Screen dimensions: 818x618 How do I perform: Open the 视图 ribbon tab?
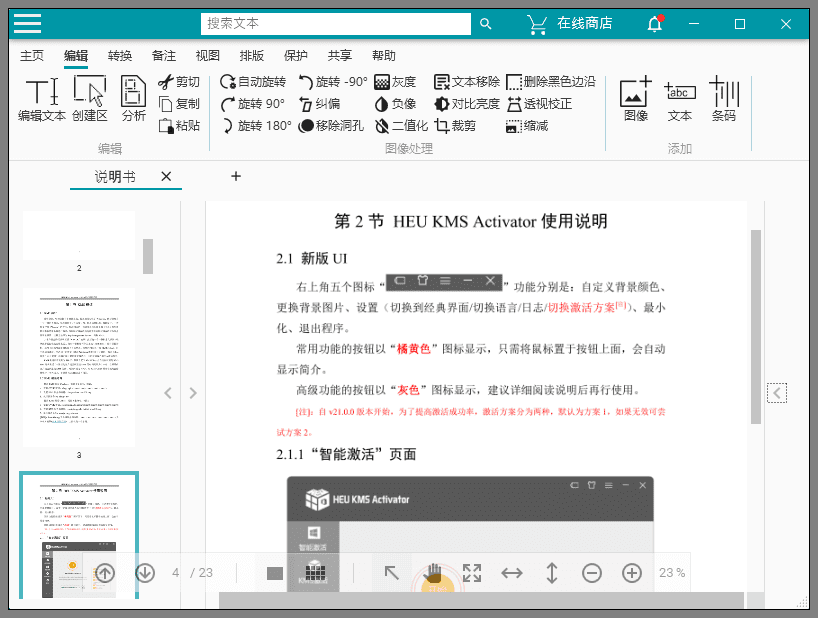208,55
